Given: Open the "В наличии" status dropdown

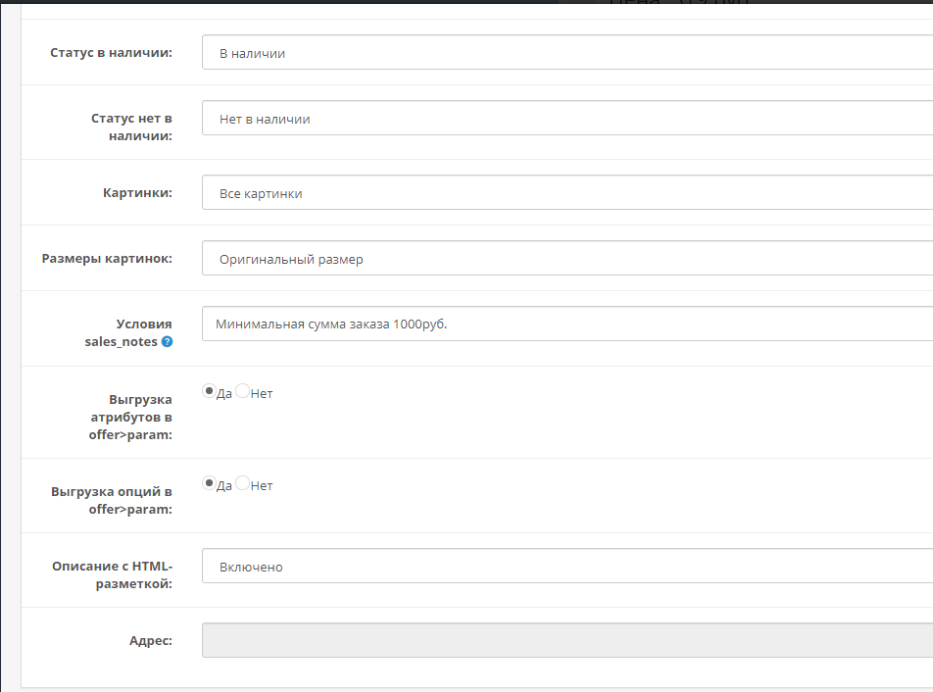Looking at the screenshot, I should pos(566,53).
